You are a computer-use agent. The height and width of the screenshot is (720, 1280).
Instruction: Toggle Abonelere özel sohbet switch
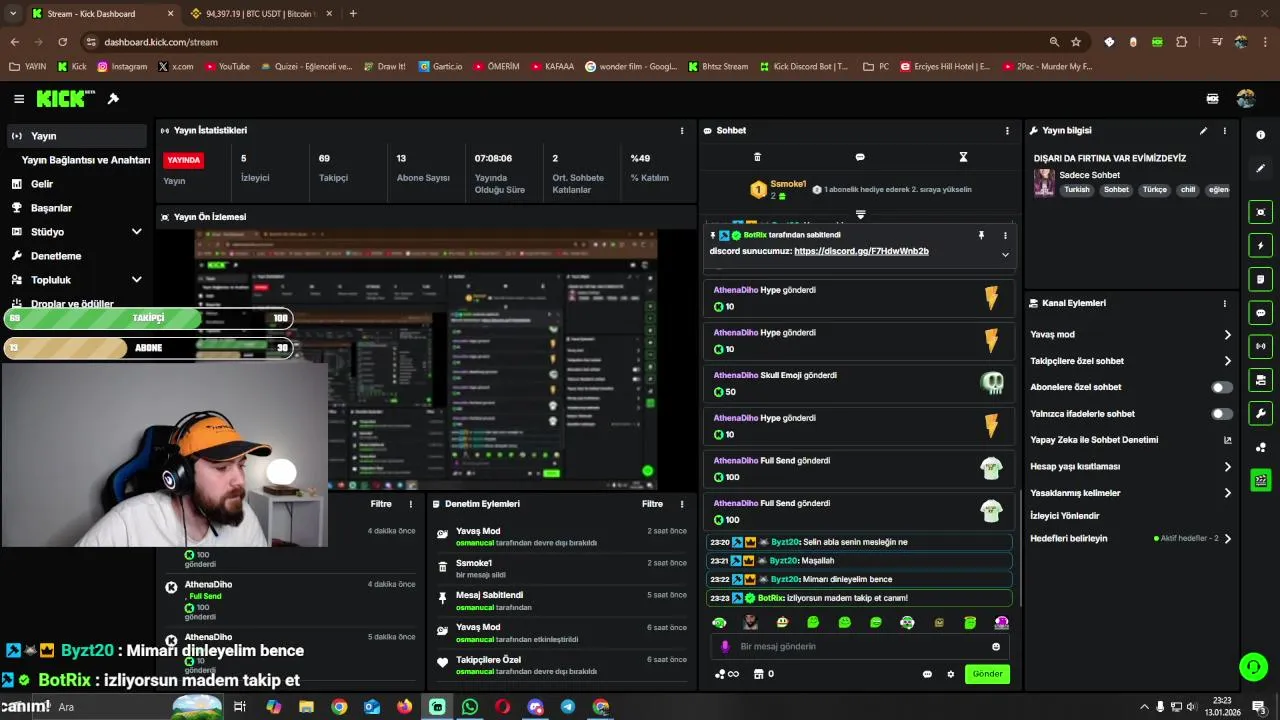(1222, 387)
